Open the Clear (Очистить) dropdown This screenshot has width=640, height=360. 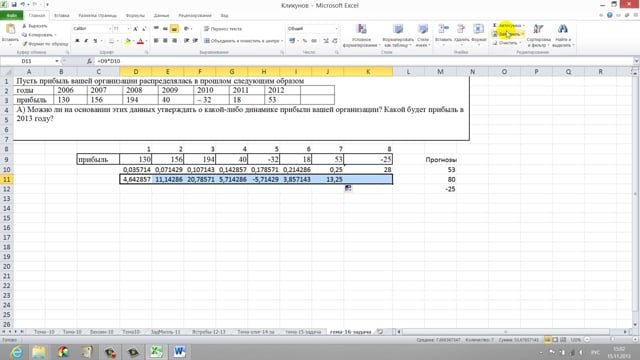[507, 43]
